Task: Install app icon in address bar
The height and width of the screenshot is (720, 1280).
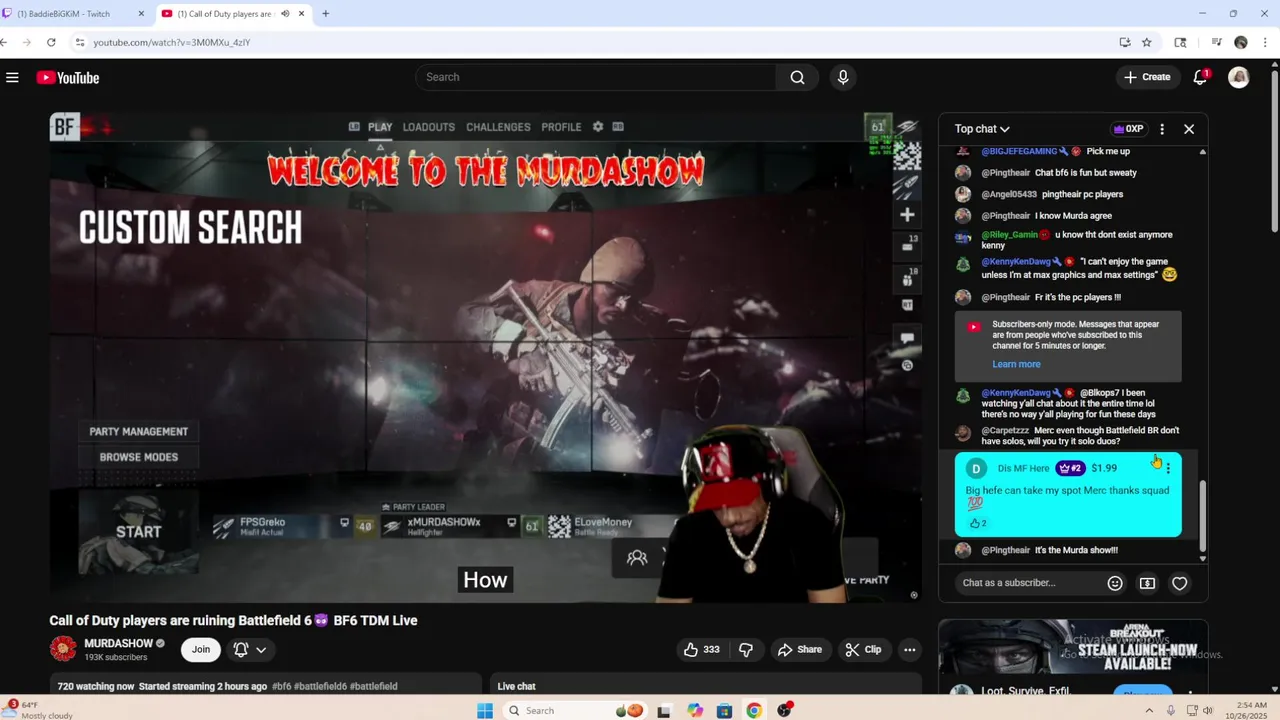Action: [1125, 42]
